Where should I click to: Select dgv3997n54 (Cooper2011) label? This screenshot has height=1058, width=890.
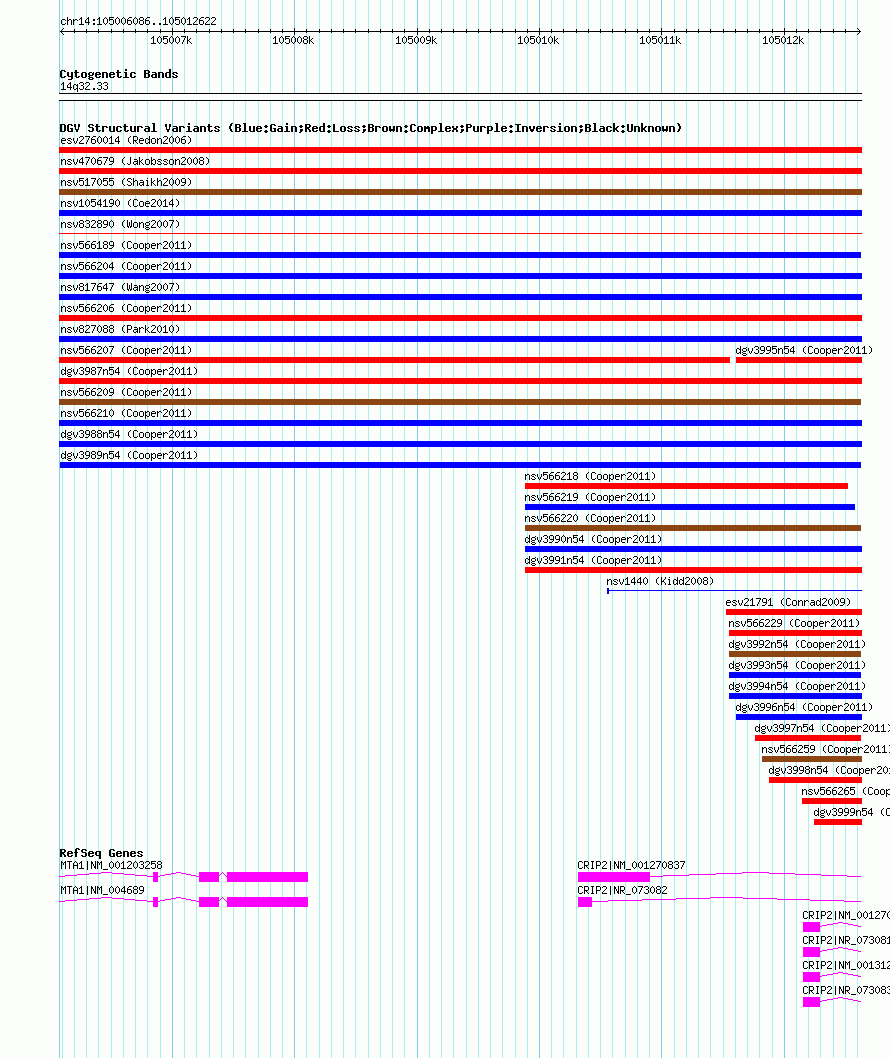822,727
